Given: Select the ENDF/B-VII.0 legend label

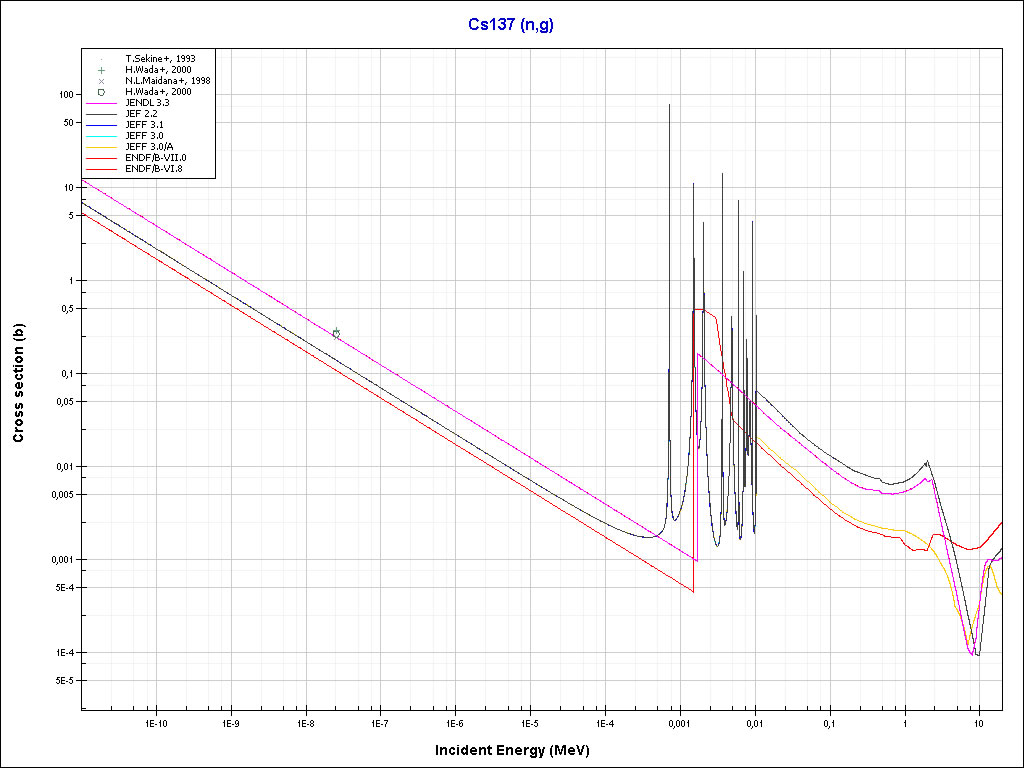Looking at the screenshot, I should point(156,157).
